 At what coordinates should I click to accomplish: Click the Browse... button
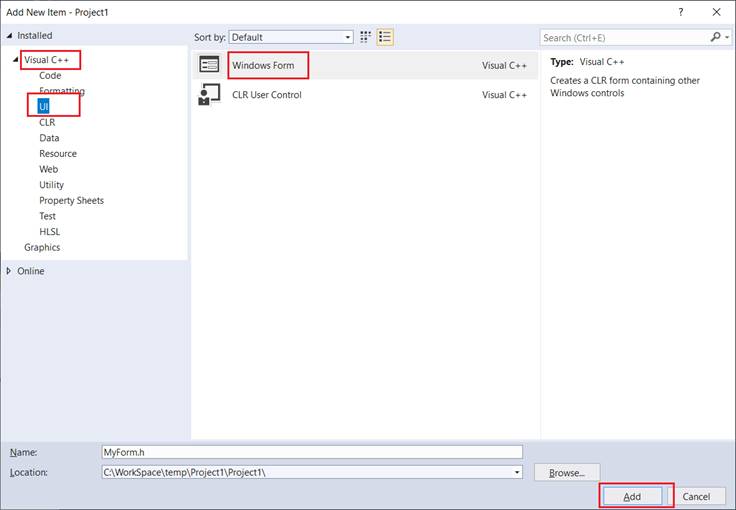click(x=567, y=471)
